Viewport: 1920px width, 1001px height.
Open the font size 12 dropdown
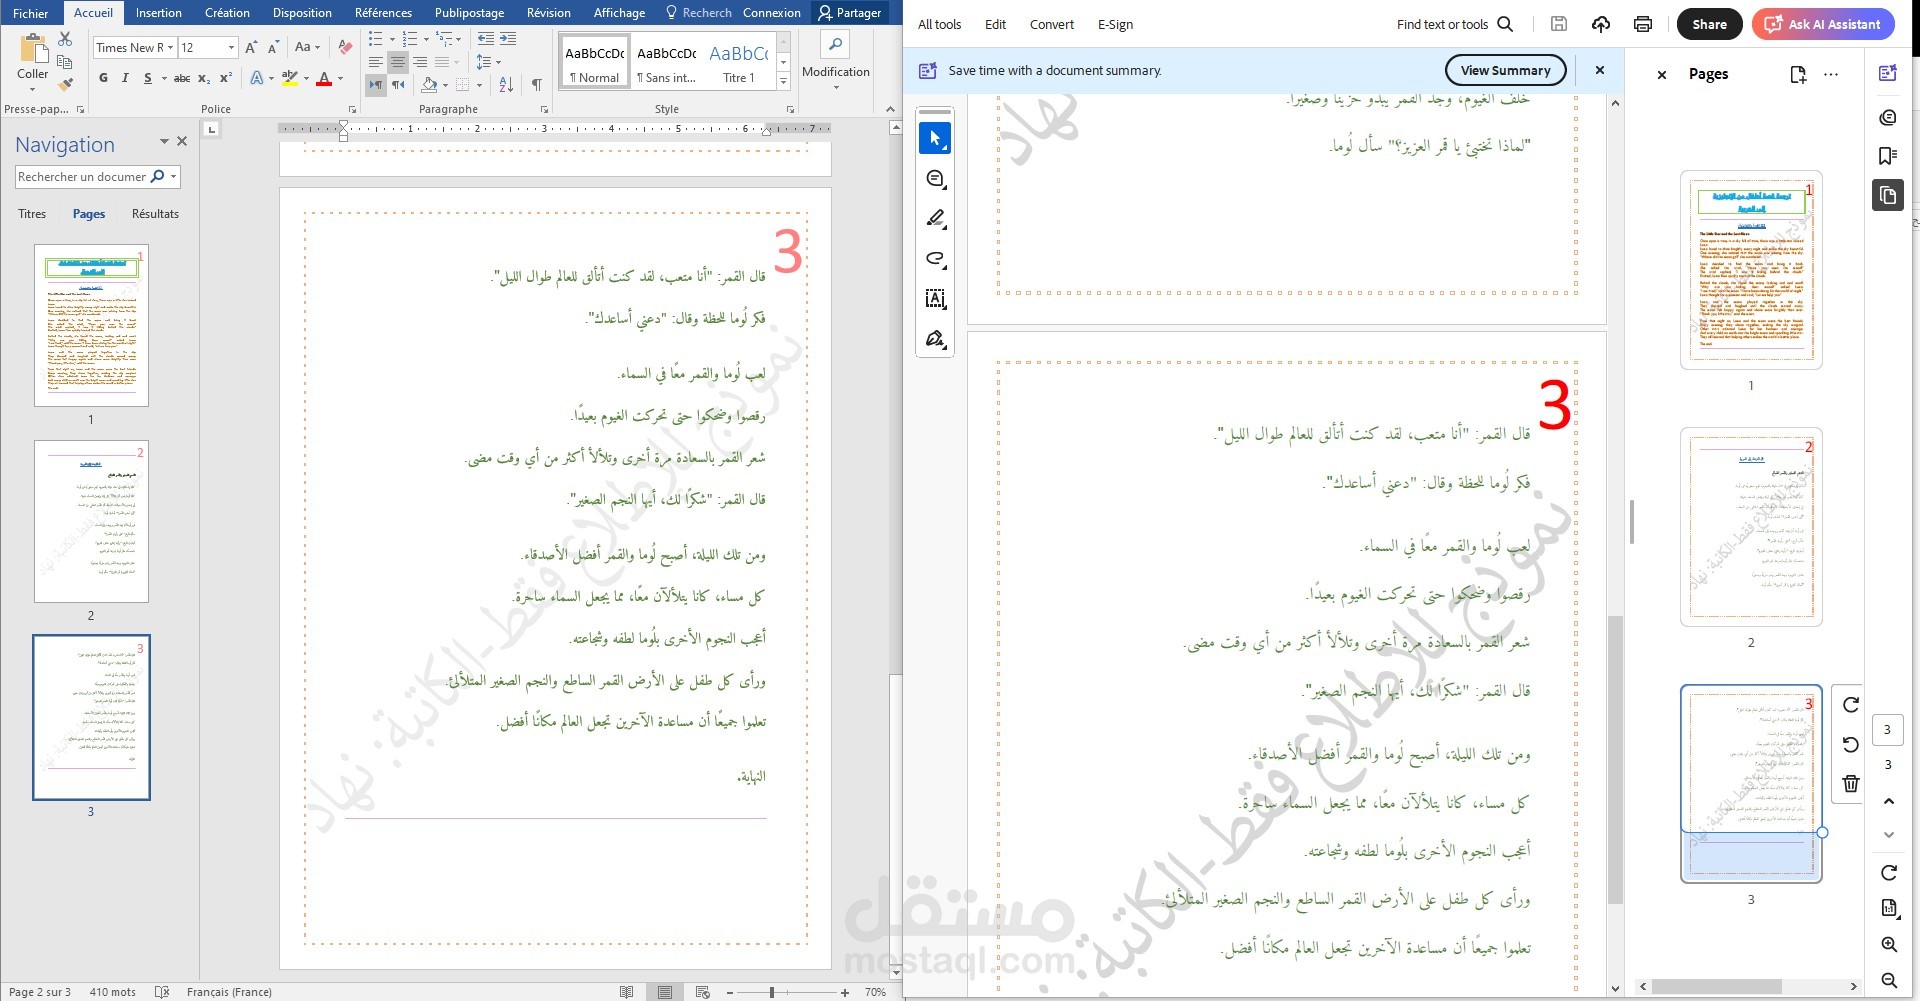(232, 47)
